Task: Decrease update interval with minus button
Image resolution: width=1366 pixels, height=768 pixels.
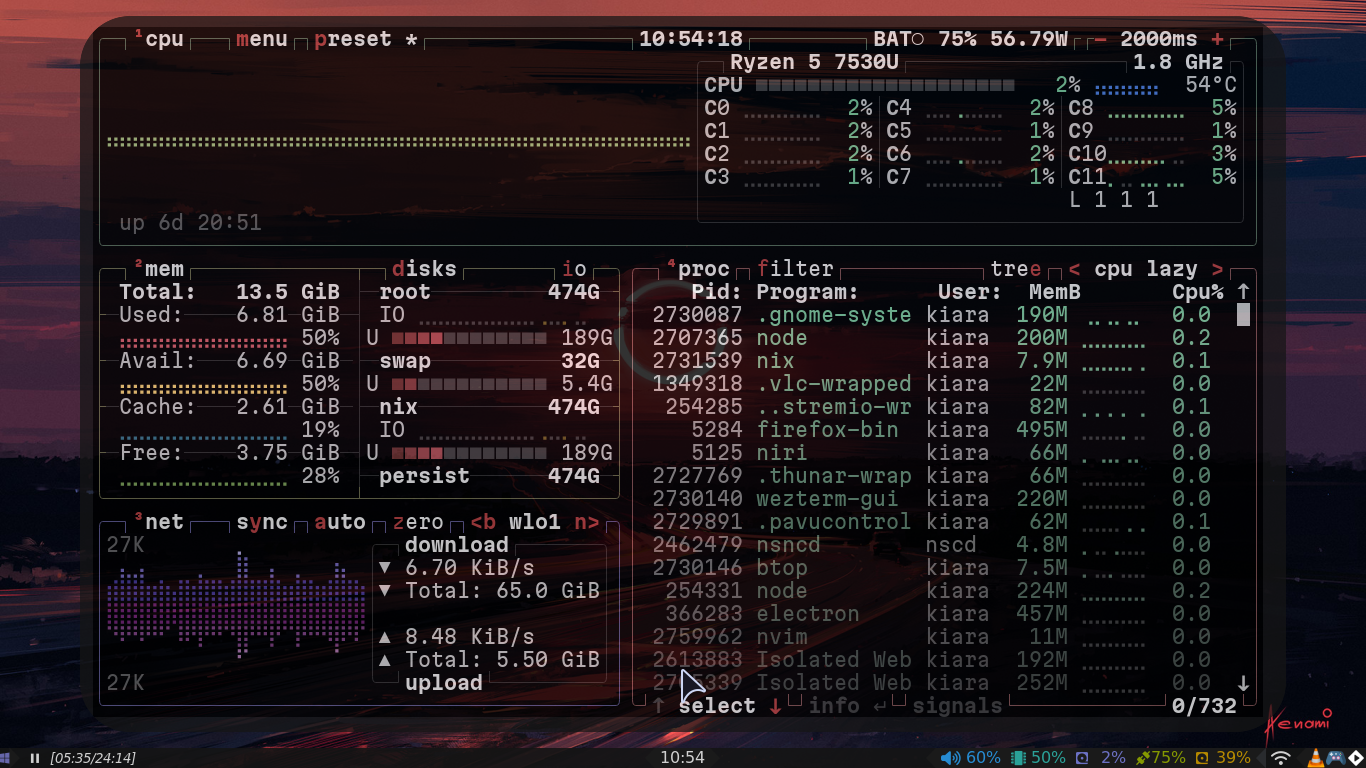Action: pyautogui.click(x=1101, y=40)
